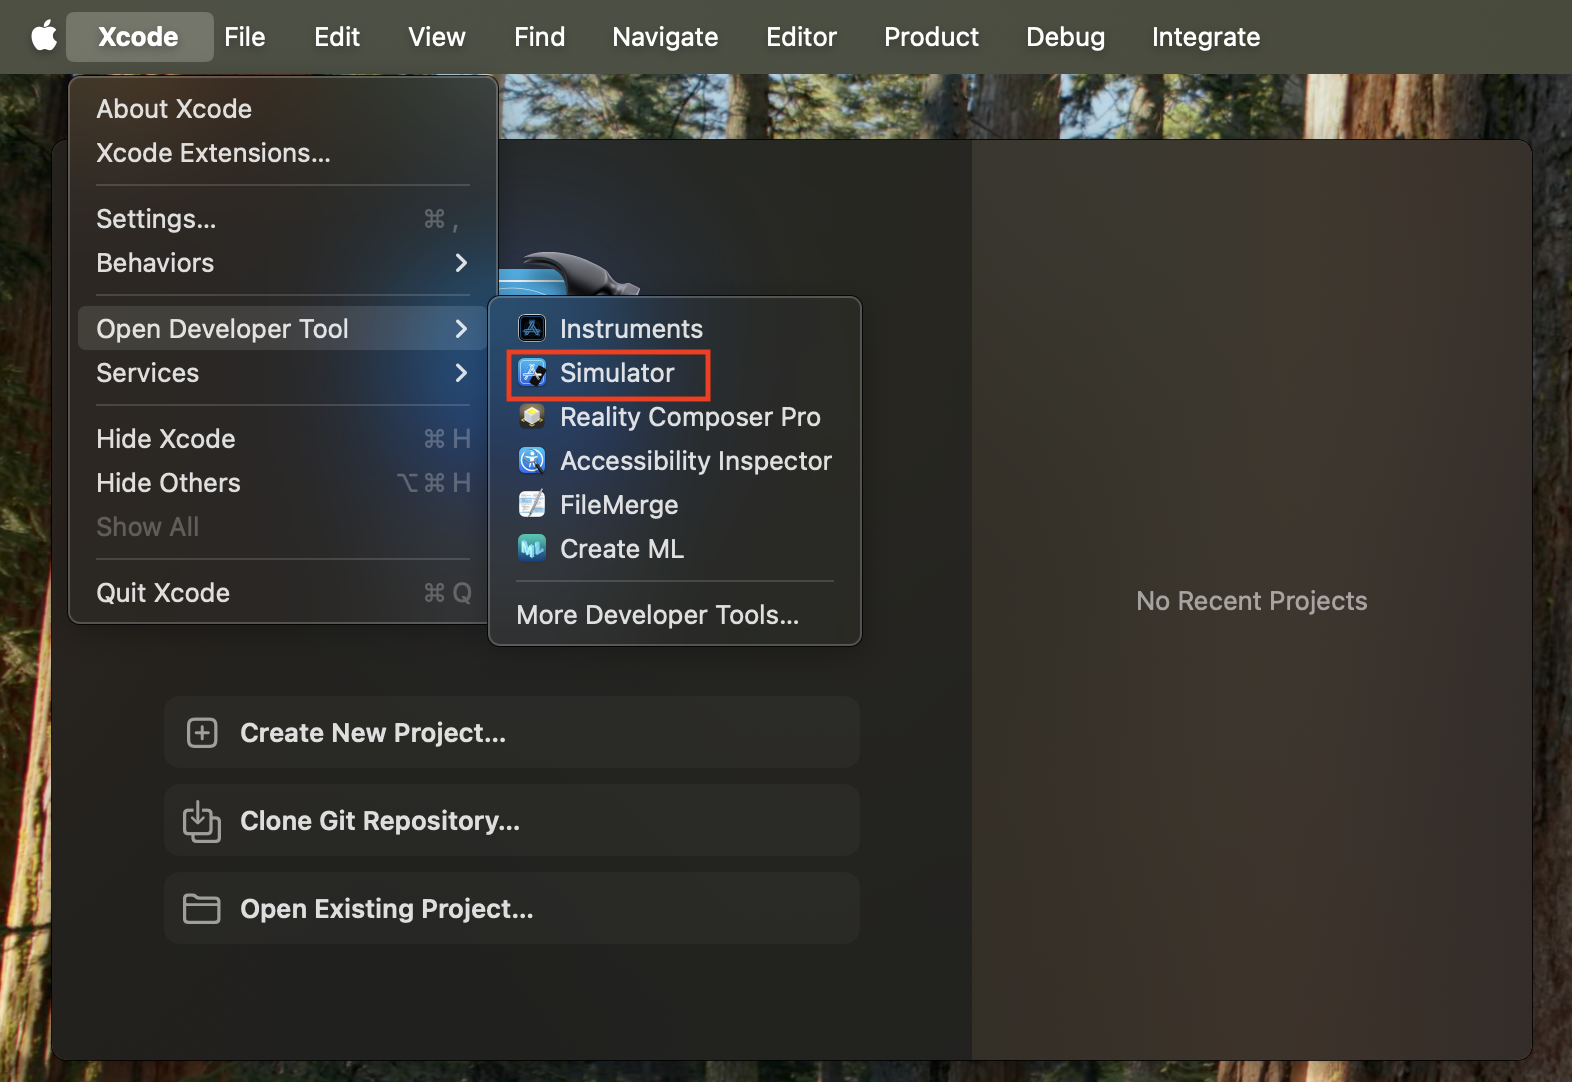Click the Clone Git Repository download icon
Screen dimensions: 1572x1082
coord(202,821)
